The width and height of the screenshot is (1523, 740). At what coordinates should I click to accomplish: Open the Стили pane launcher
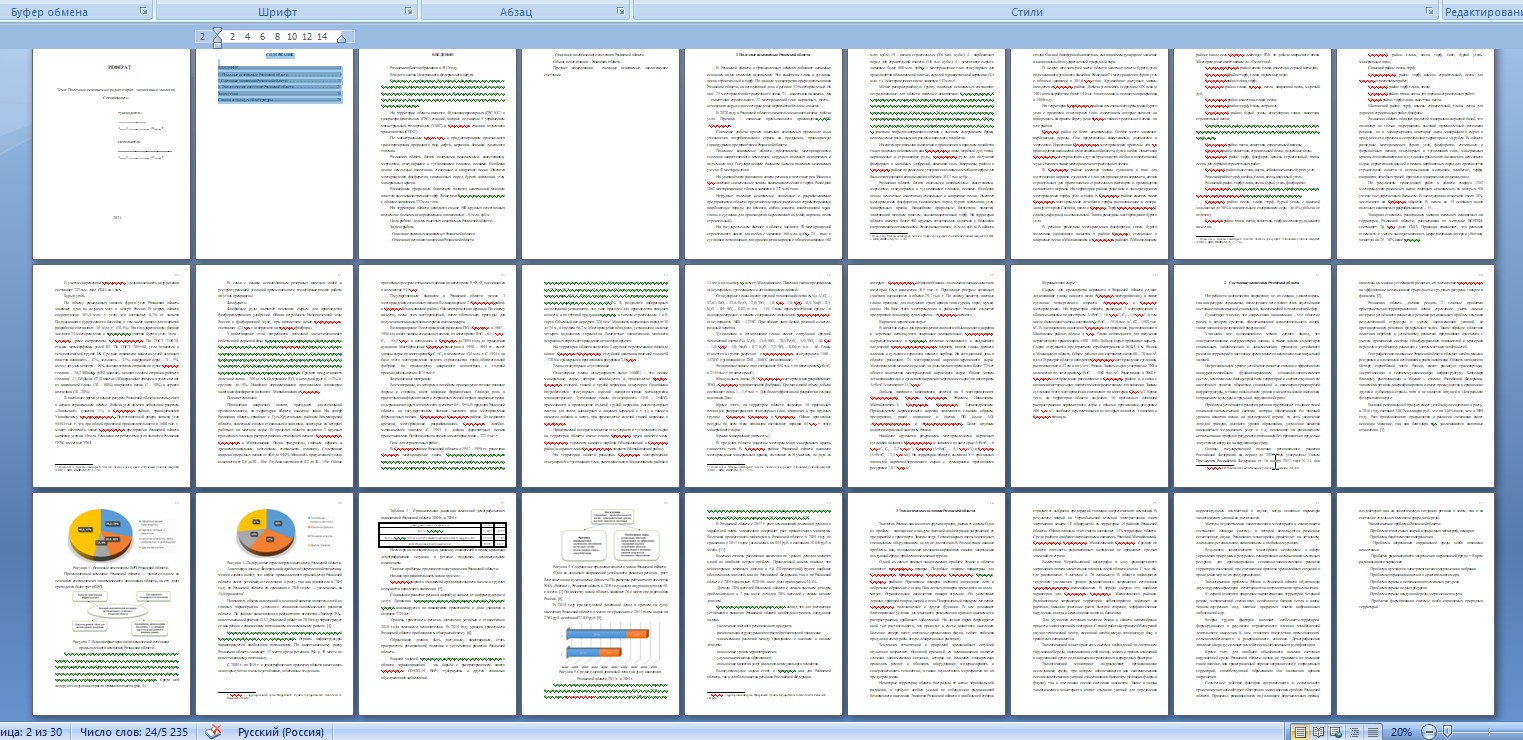1431,12
